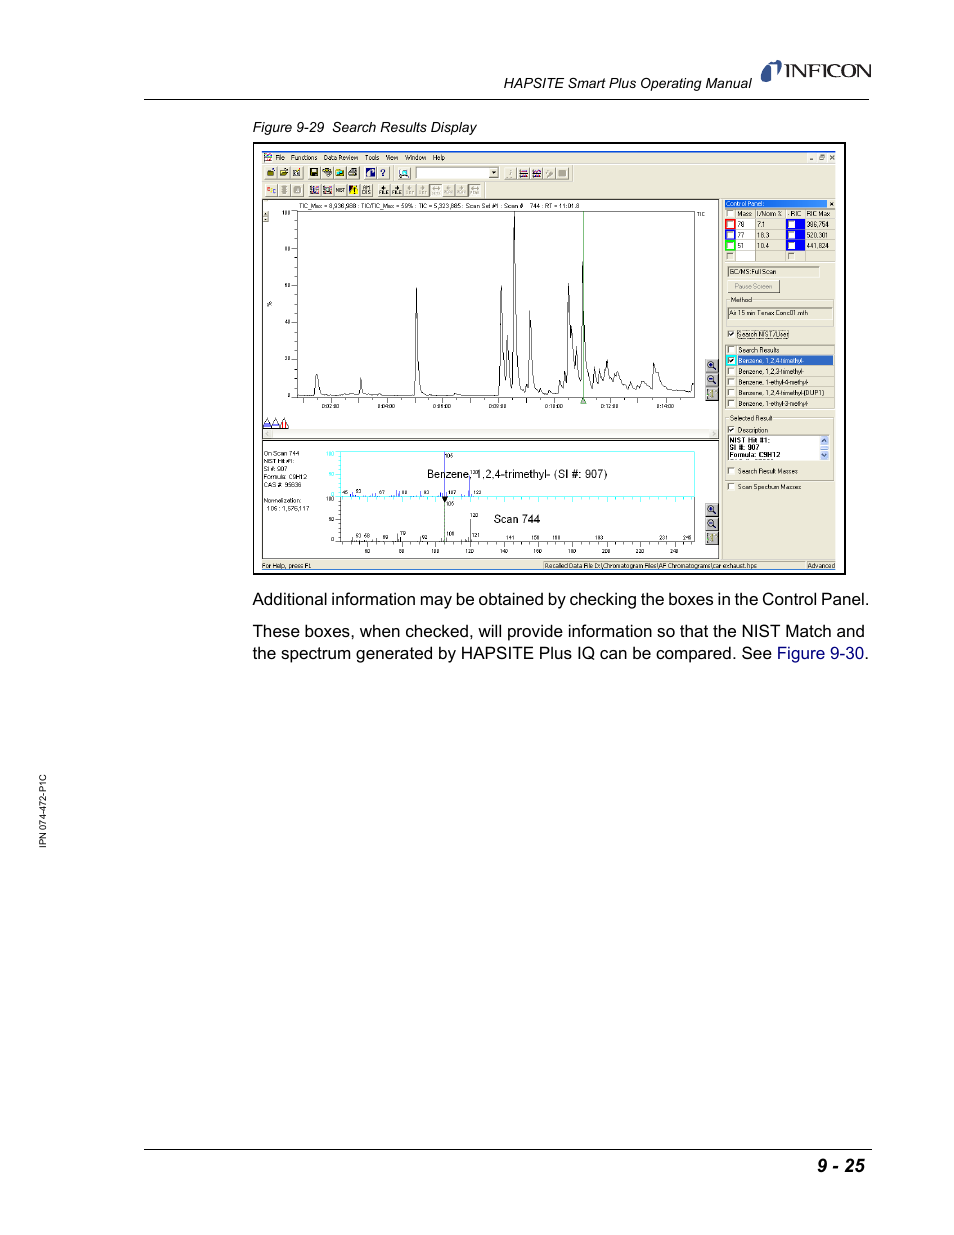
Task: Click the question mark help icon
Action: pos(382,172)
